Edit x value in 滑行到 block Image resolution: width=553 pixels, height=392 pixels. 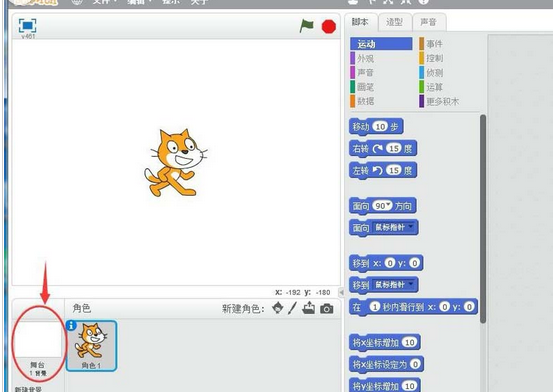tap(445, 307)
